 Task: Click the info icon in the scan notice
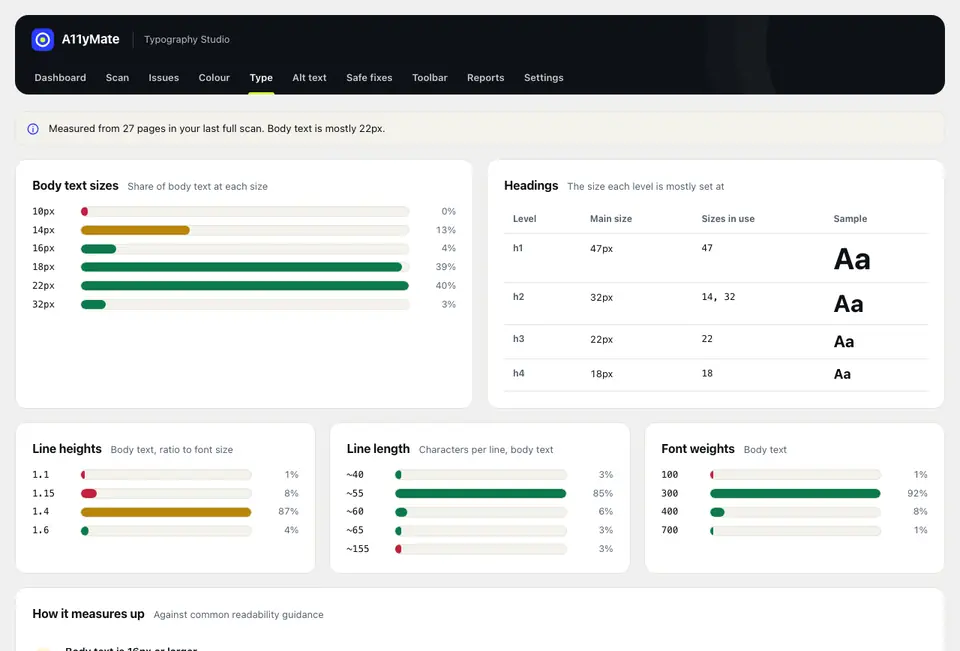point(33,129)
